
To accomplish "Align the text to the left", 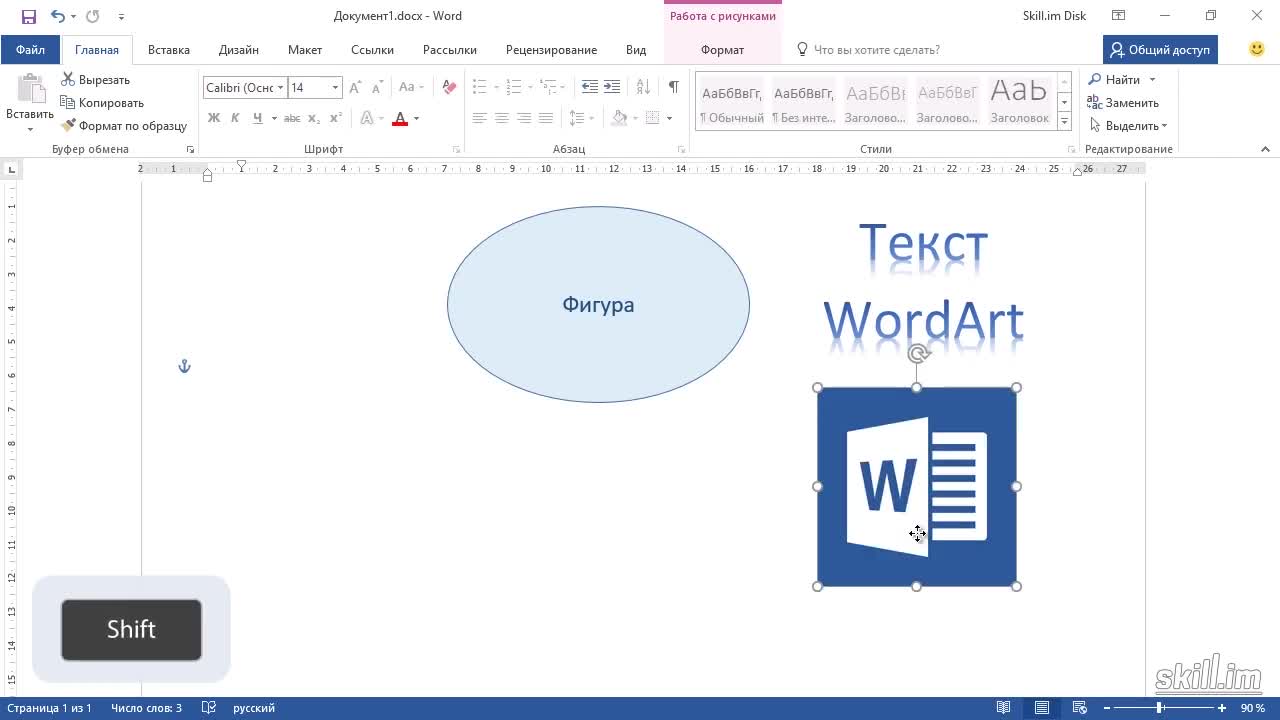I will (x=480, y=118).
